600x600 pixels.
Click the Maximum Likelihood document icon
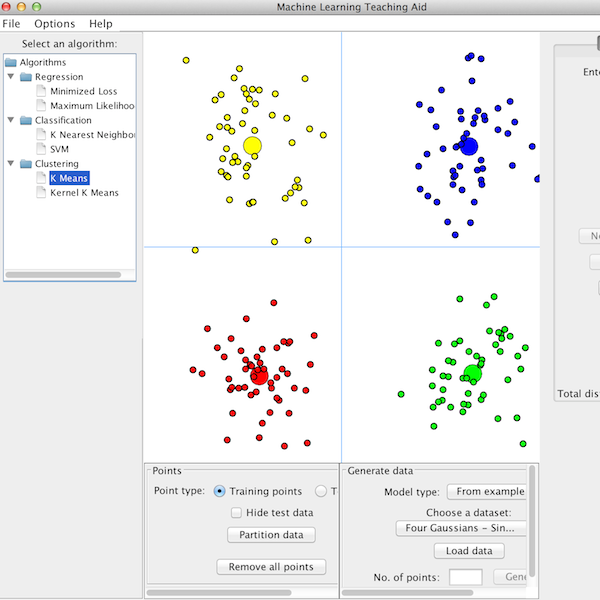point(41,105)
